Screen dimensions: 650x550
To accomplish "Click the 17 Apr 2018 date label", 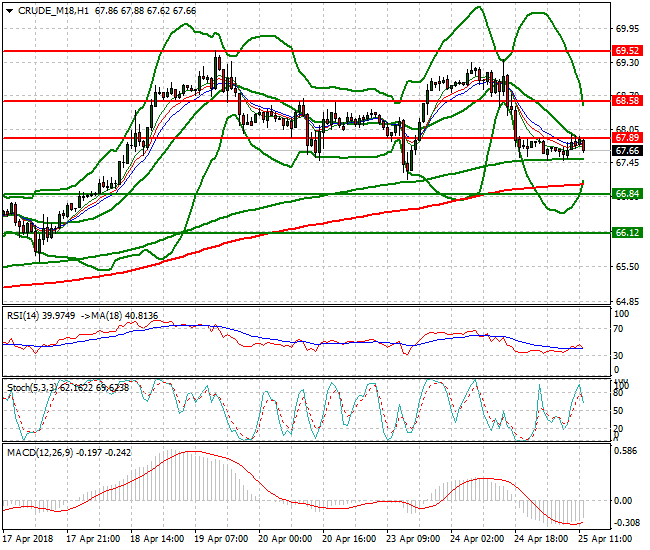I will tap(28, 539).
